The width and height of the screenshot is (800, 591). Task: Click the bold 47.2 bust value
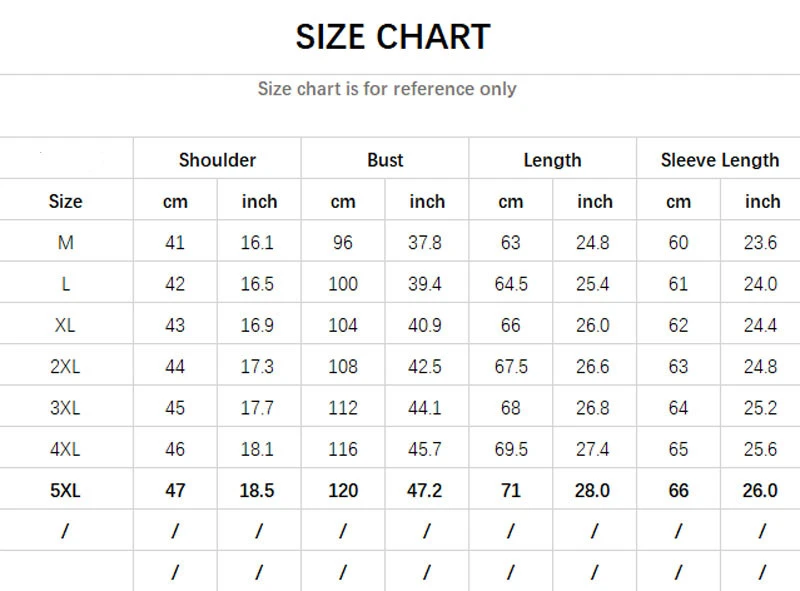[x=426, y=490]
